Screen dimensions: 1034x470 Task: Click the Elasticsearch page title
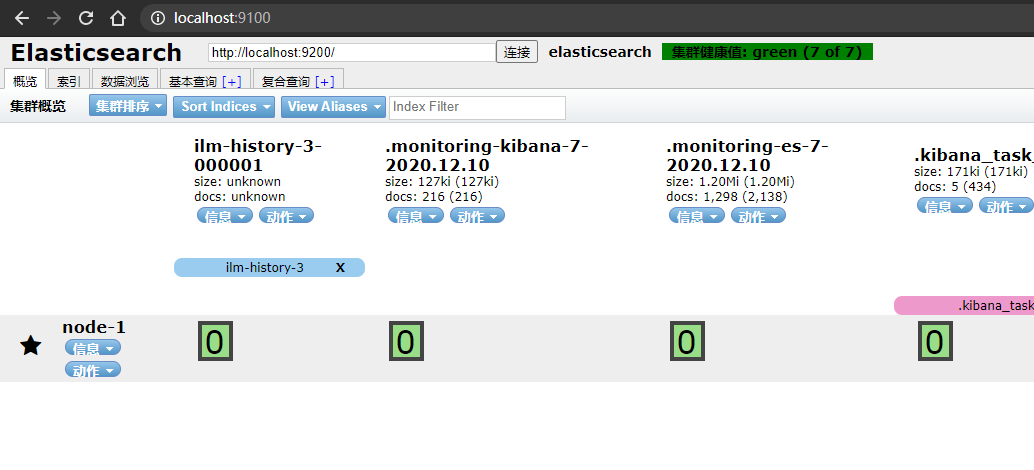[x=96, y=52]
